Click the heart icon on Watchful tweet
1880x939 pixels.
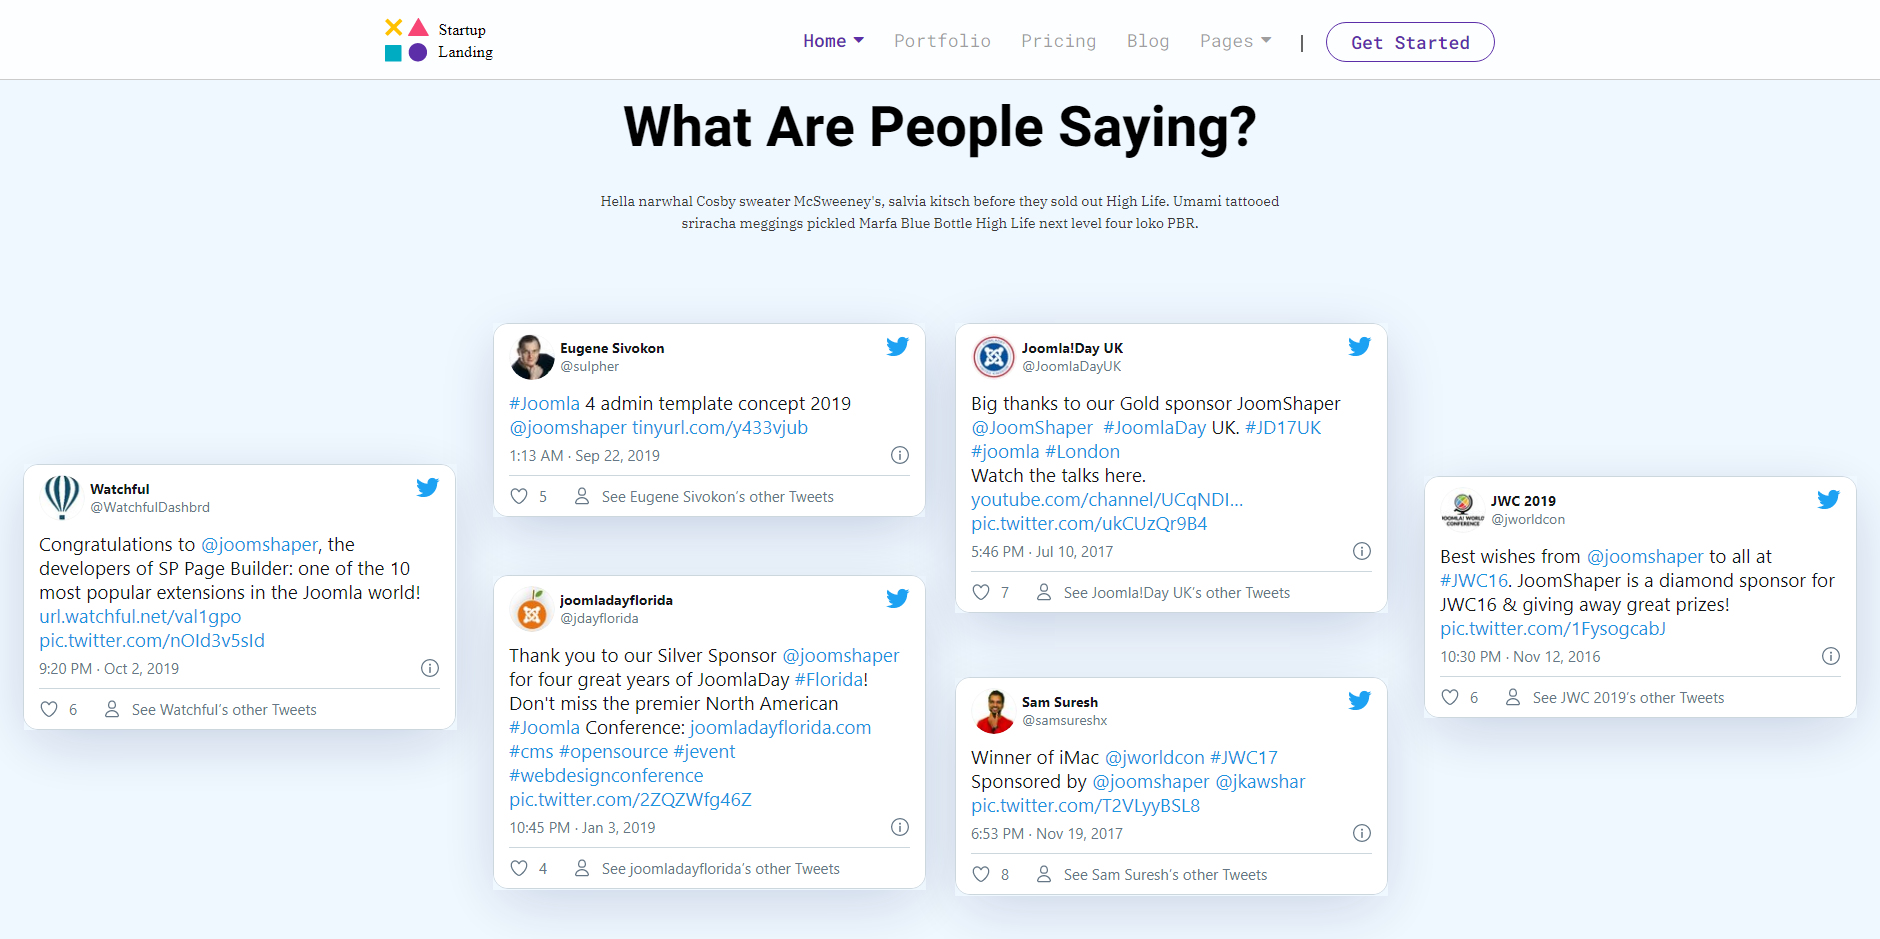(49, 709)
